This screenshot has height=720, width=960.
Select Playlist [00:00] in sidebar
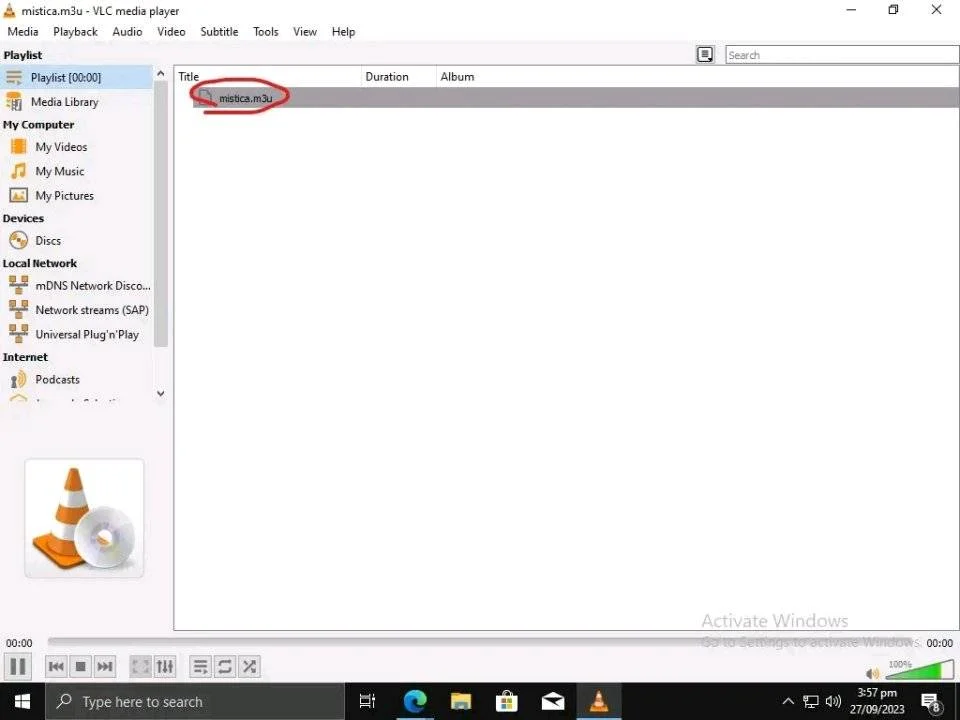click(76, 77)
